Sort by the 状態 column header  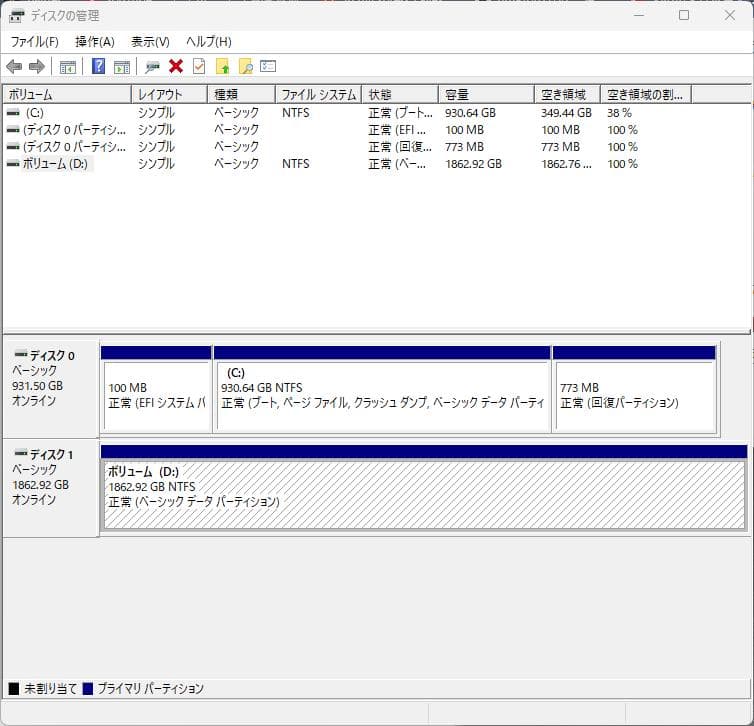pyautogui.click(x=400, y=94)
